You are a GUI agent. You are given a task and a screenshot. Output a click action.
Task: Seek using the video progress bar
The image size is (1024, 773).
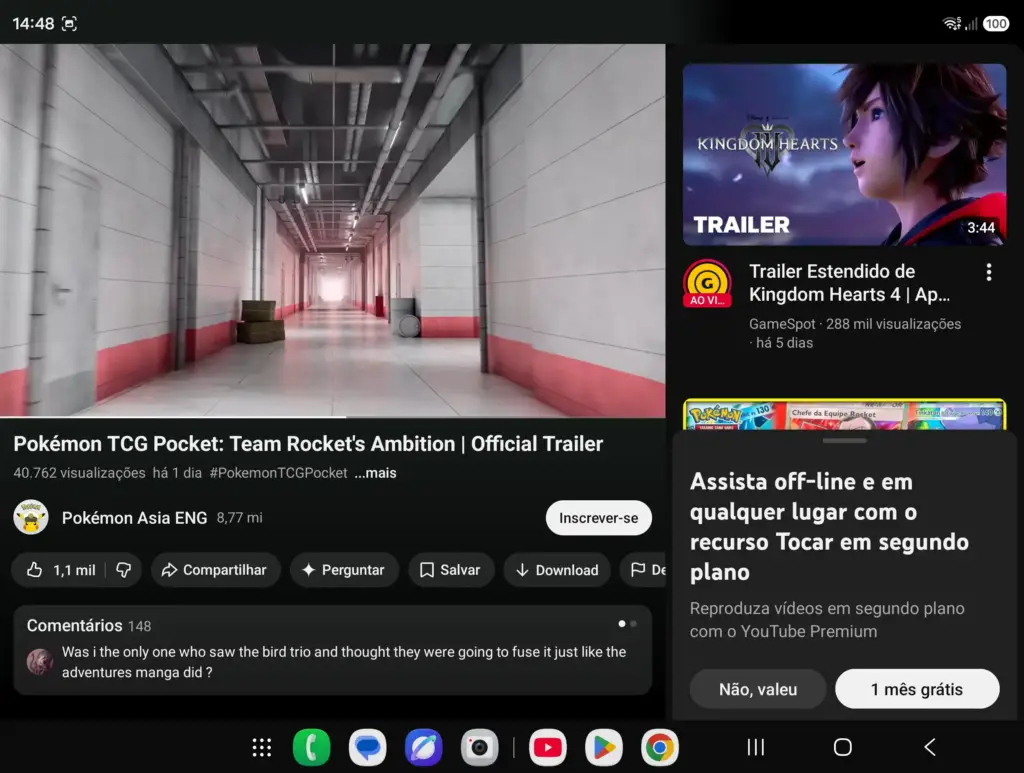point(332,417)
